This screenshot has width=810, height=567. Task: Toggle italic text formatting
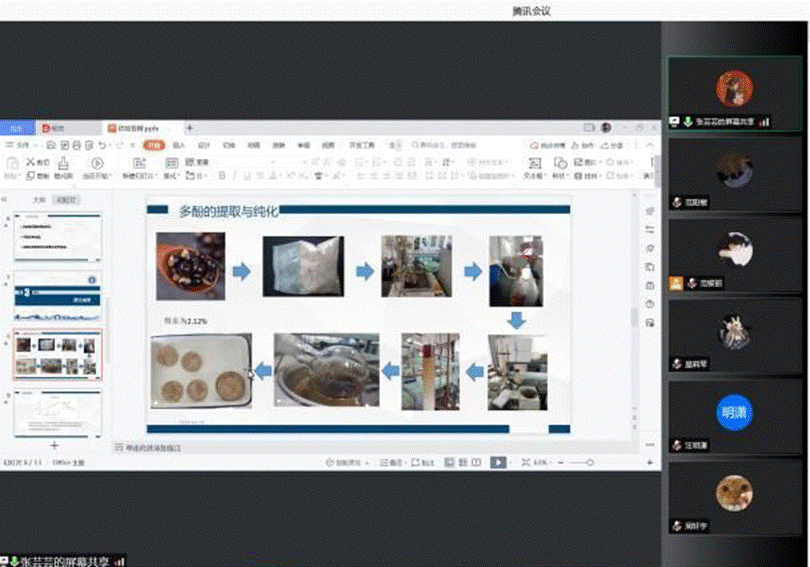[x=234, y=176]
